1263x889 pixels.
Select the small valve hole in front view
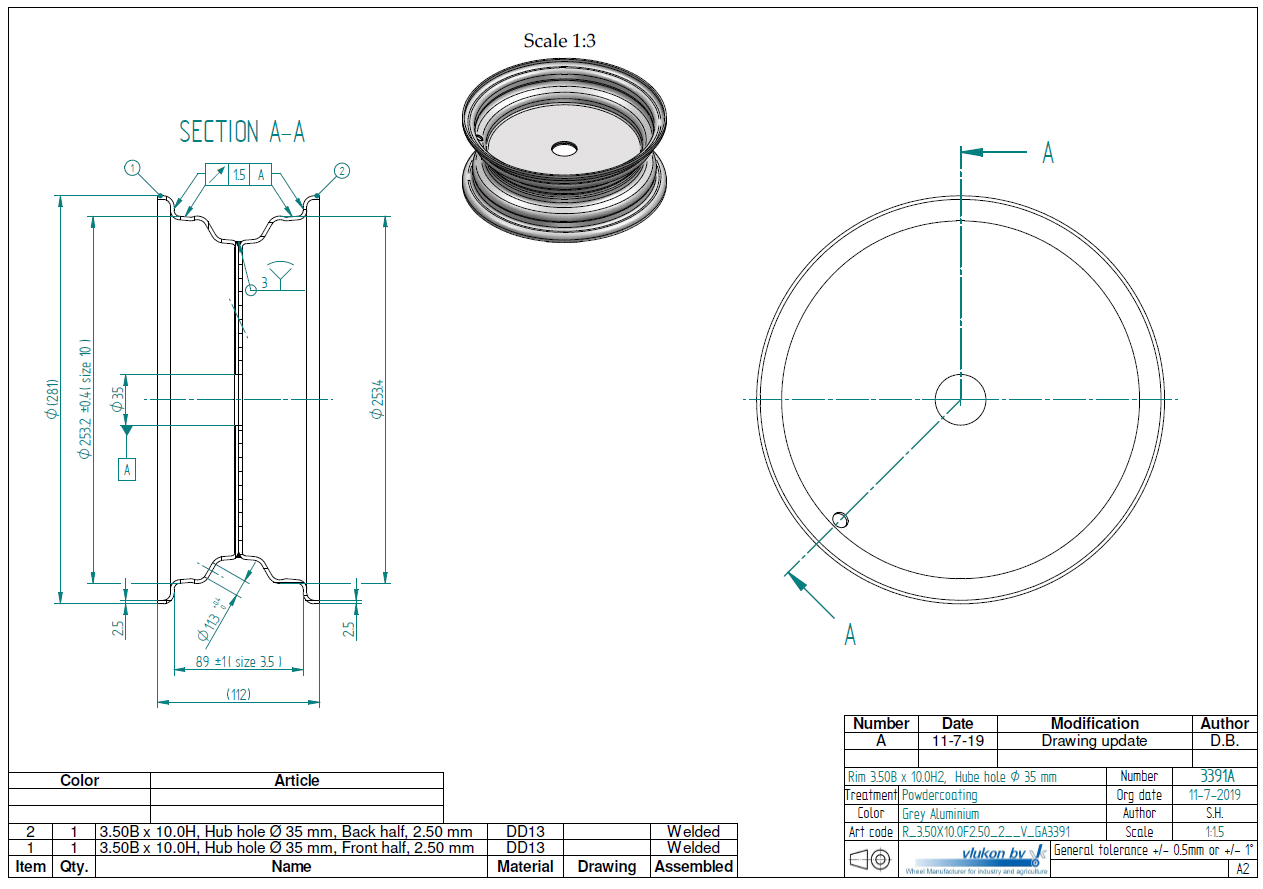tap(841, 518)
